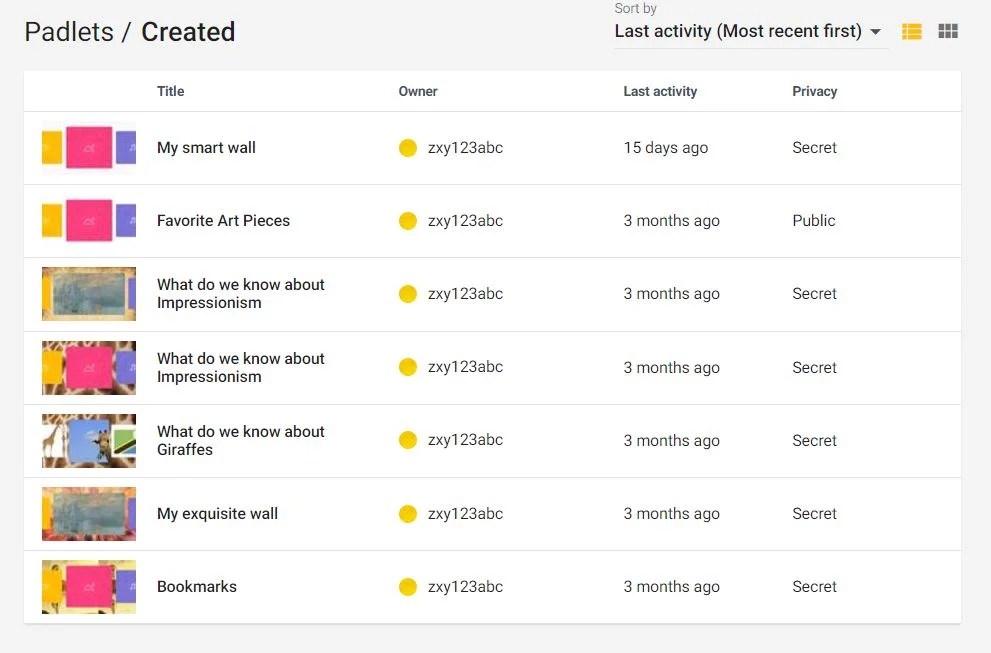This screenshot has height=653, width=991.
Task: Click the Sort by dropdown arrow
Action: pos(876,32)
